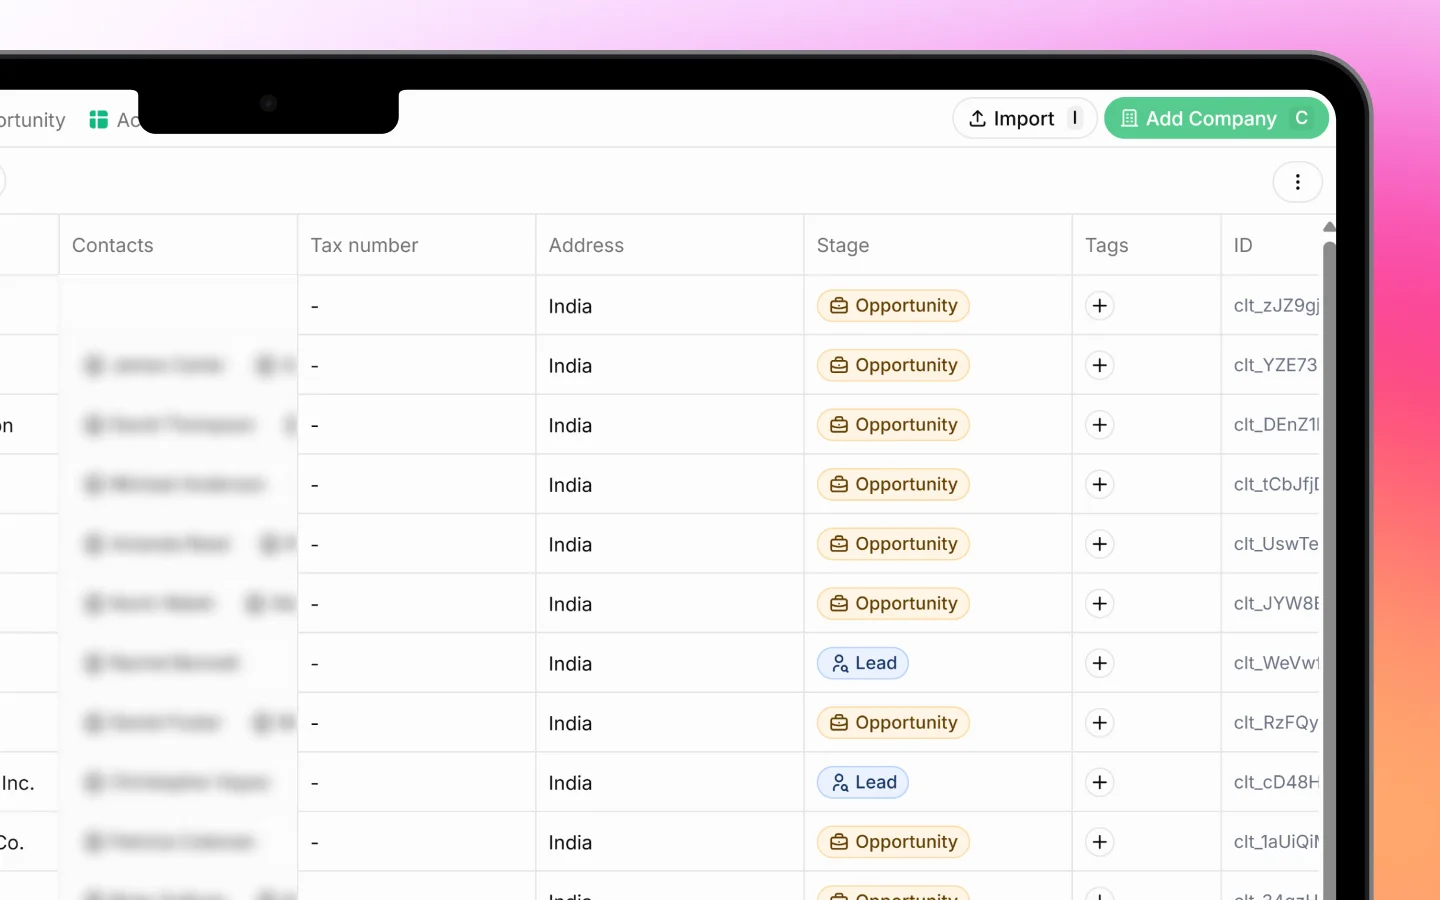The image size is (1440, 900).
Task: Click the Add Company button
Action: pyautogui.click(x=1216, y=119)
